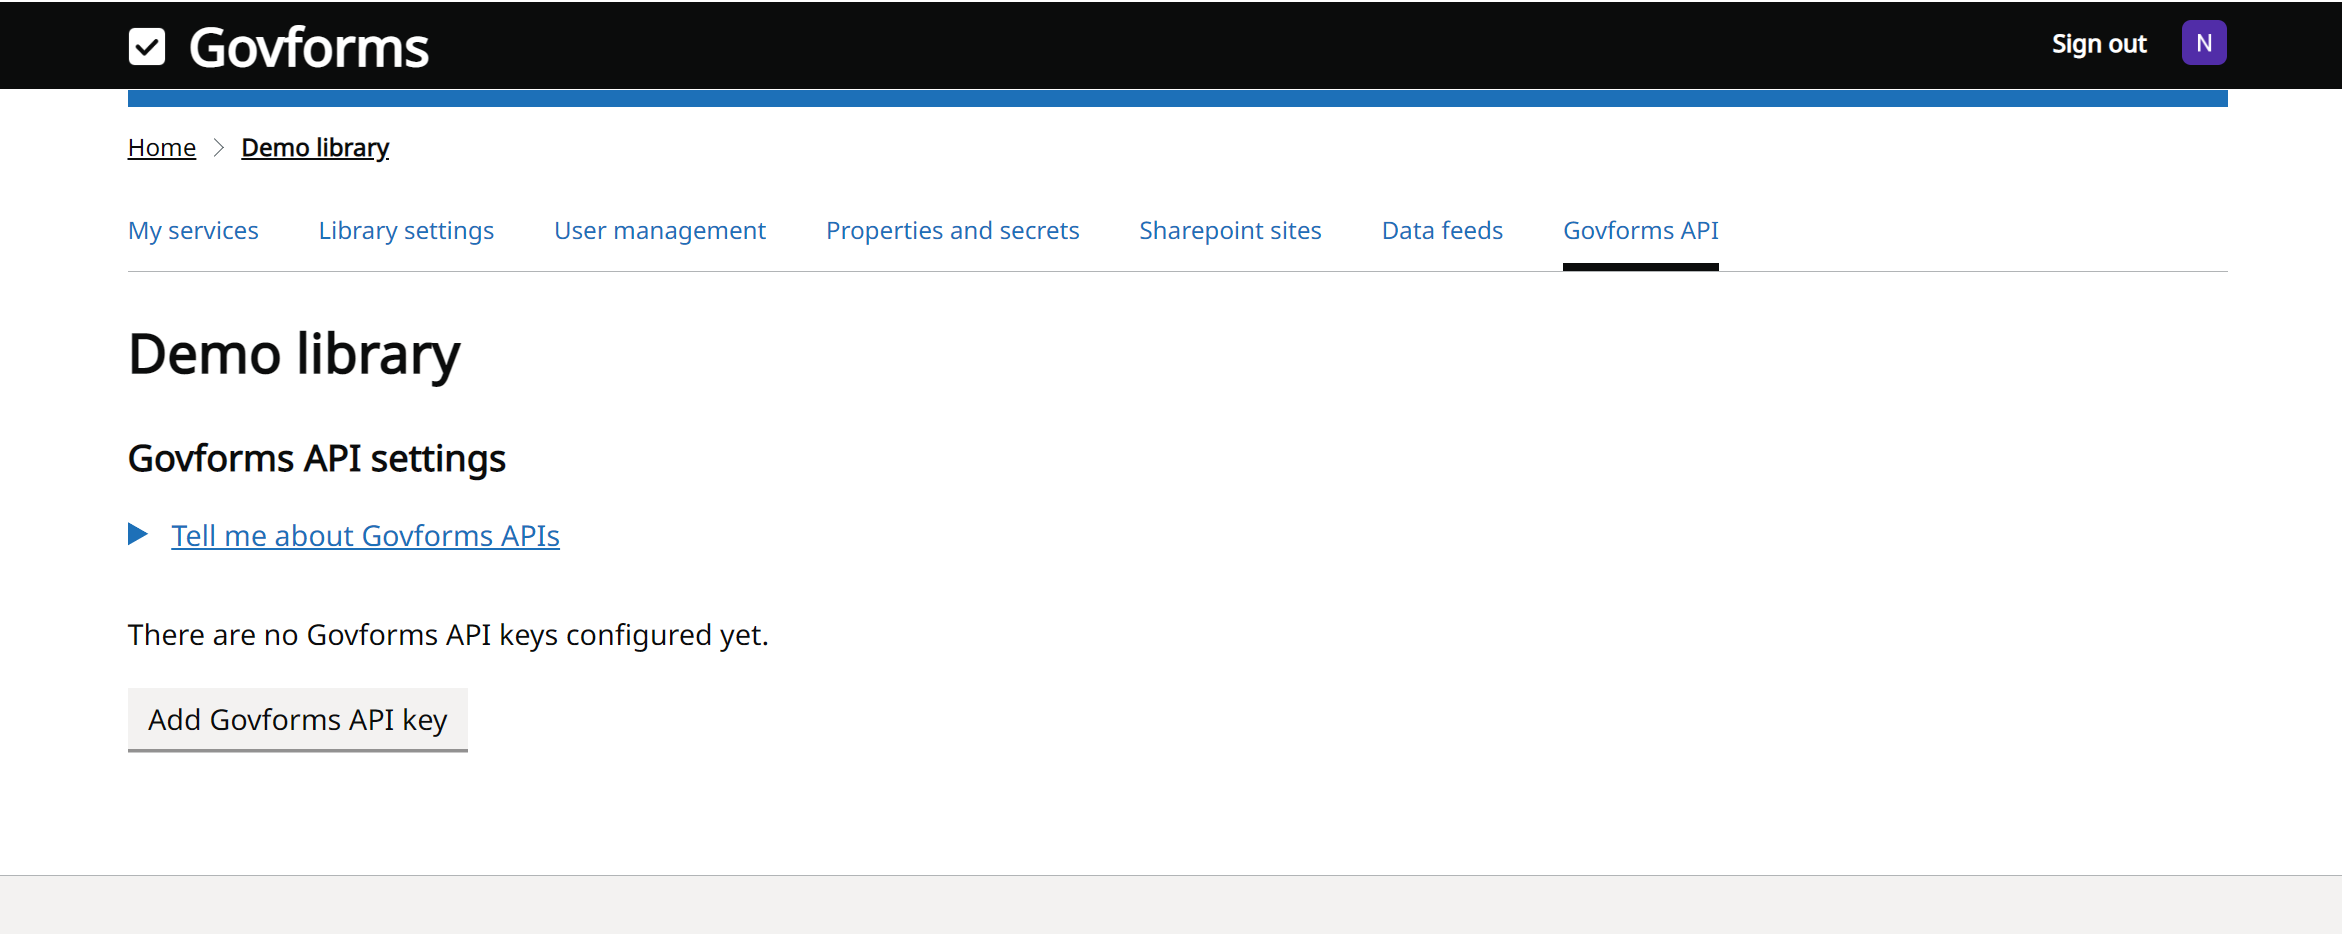This screenshot has width=2342, height=934.
Task: Click the Demo library page heading
Action: [x=294, y=355]
